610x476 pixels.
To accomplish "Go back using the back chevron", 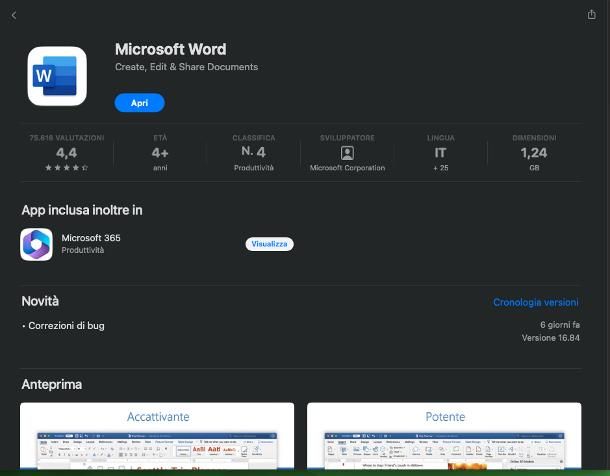I will pos(14,15).
